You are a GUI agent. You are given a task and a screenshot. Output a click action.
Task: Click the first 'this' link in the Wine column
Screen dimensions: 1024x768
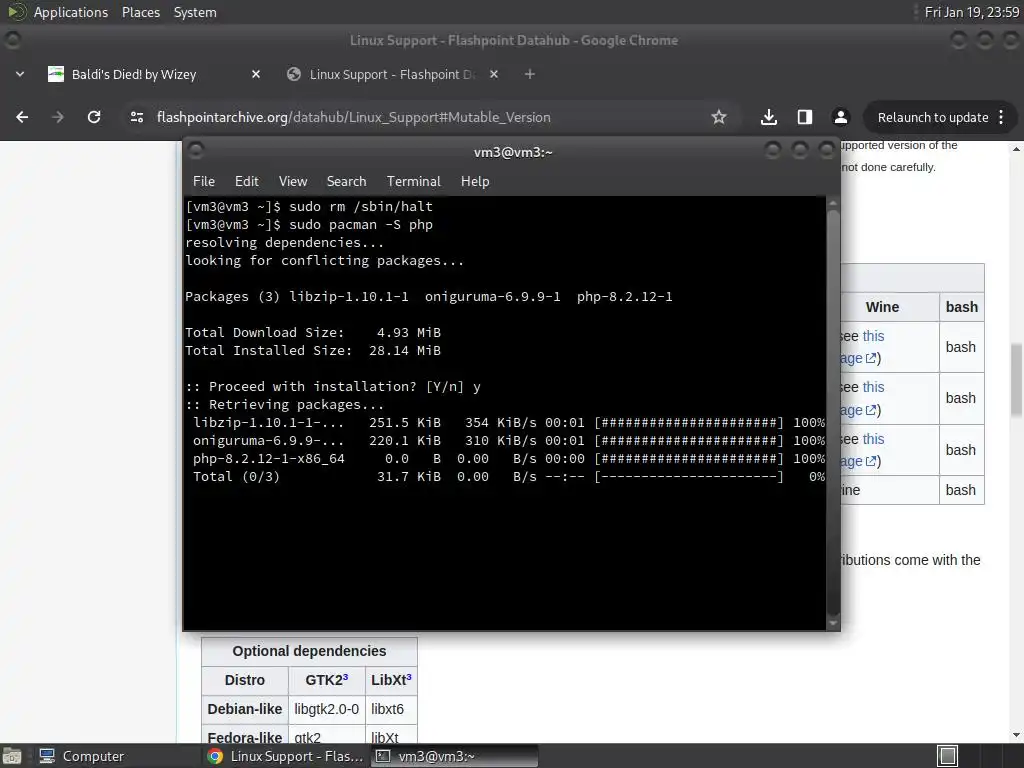coord(873,336)
